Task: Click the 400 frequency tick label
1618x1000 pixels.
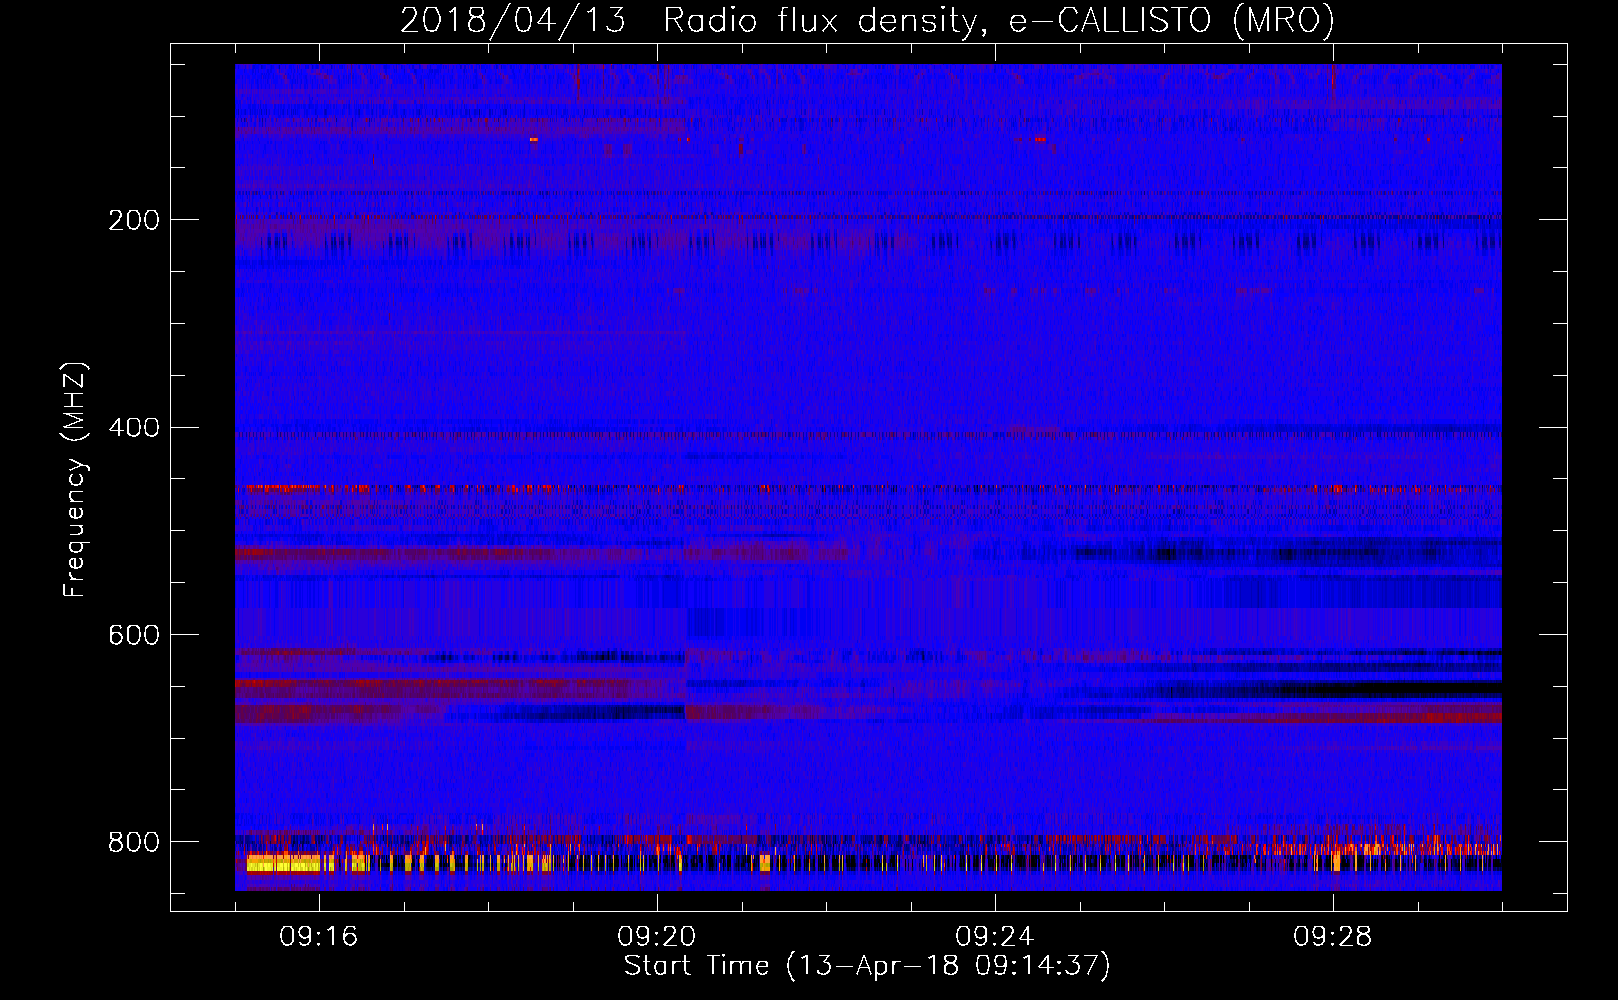Action: [x=134, y=428]
